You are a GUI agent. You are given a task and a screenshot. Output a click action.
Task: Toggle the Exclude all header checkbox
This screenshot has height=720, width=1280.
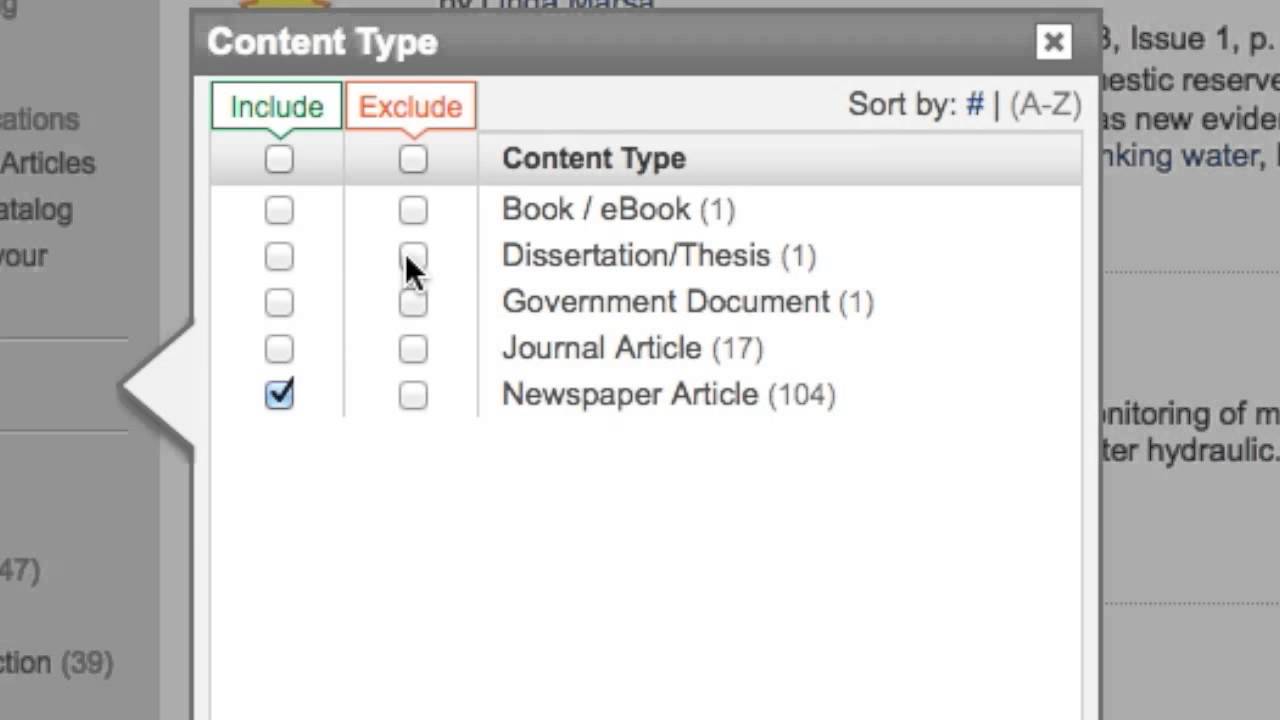click(x=413, y=159)
